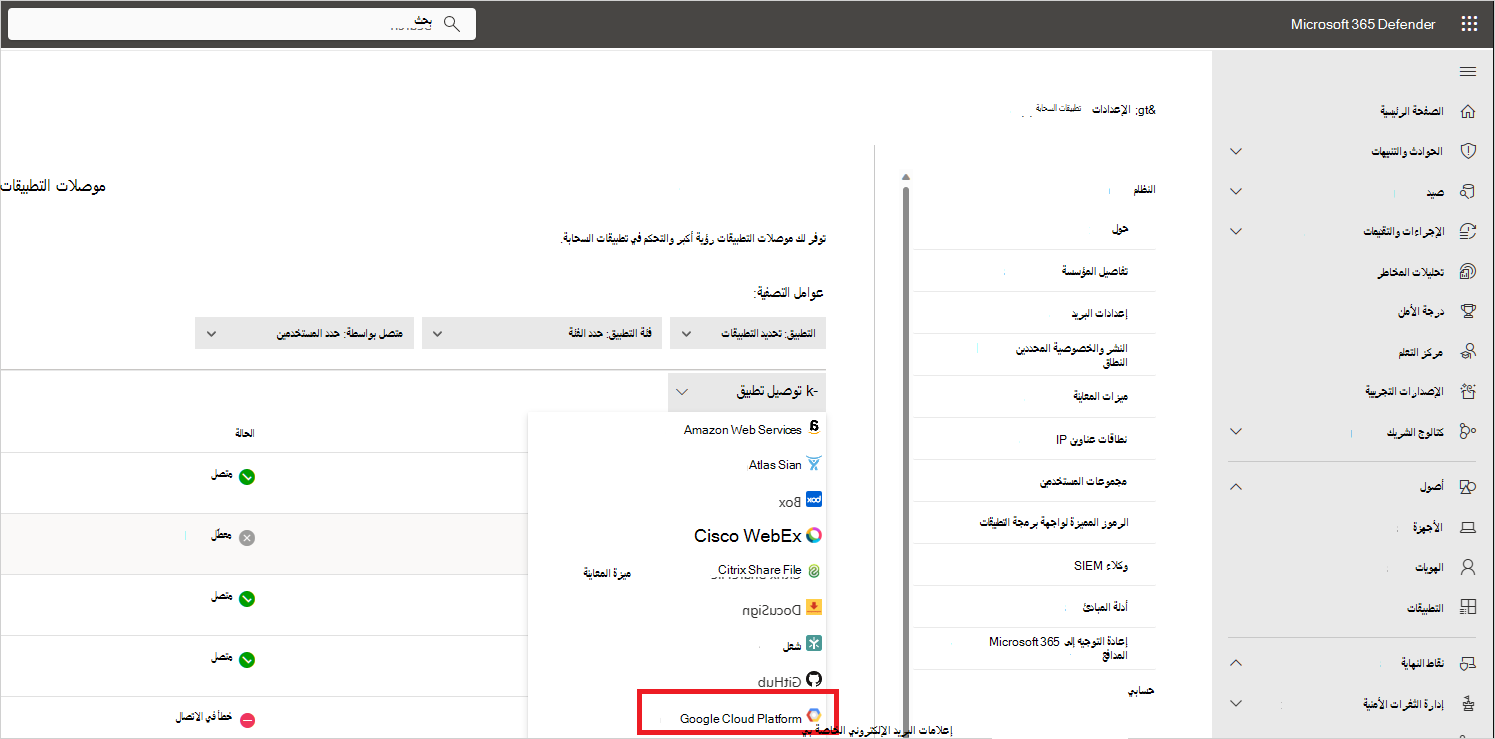1495x739 pixels.
Task: Expand Incidents and alerts (الحوادث والتنبيهات) chevron
Action: (1236, 152)
